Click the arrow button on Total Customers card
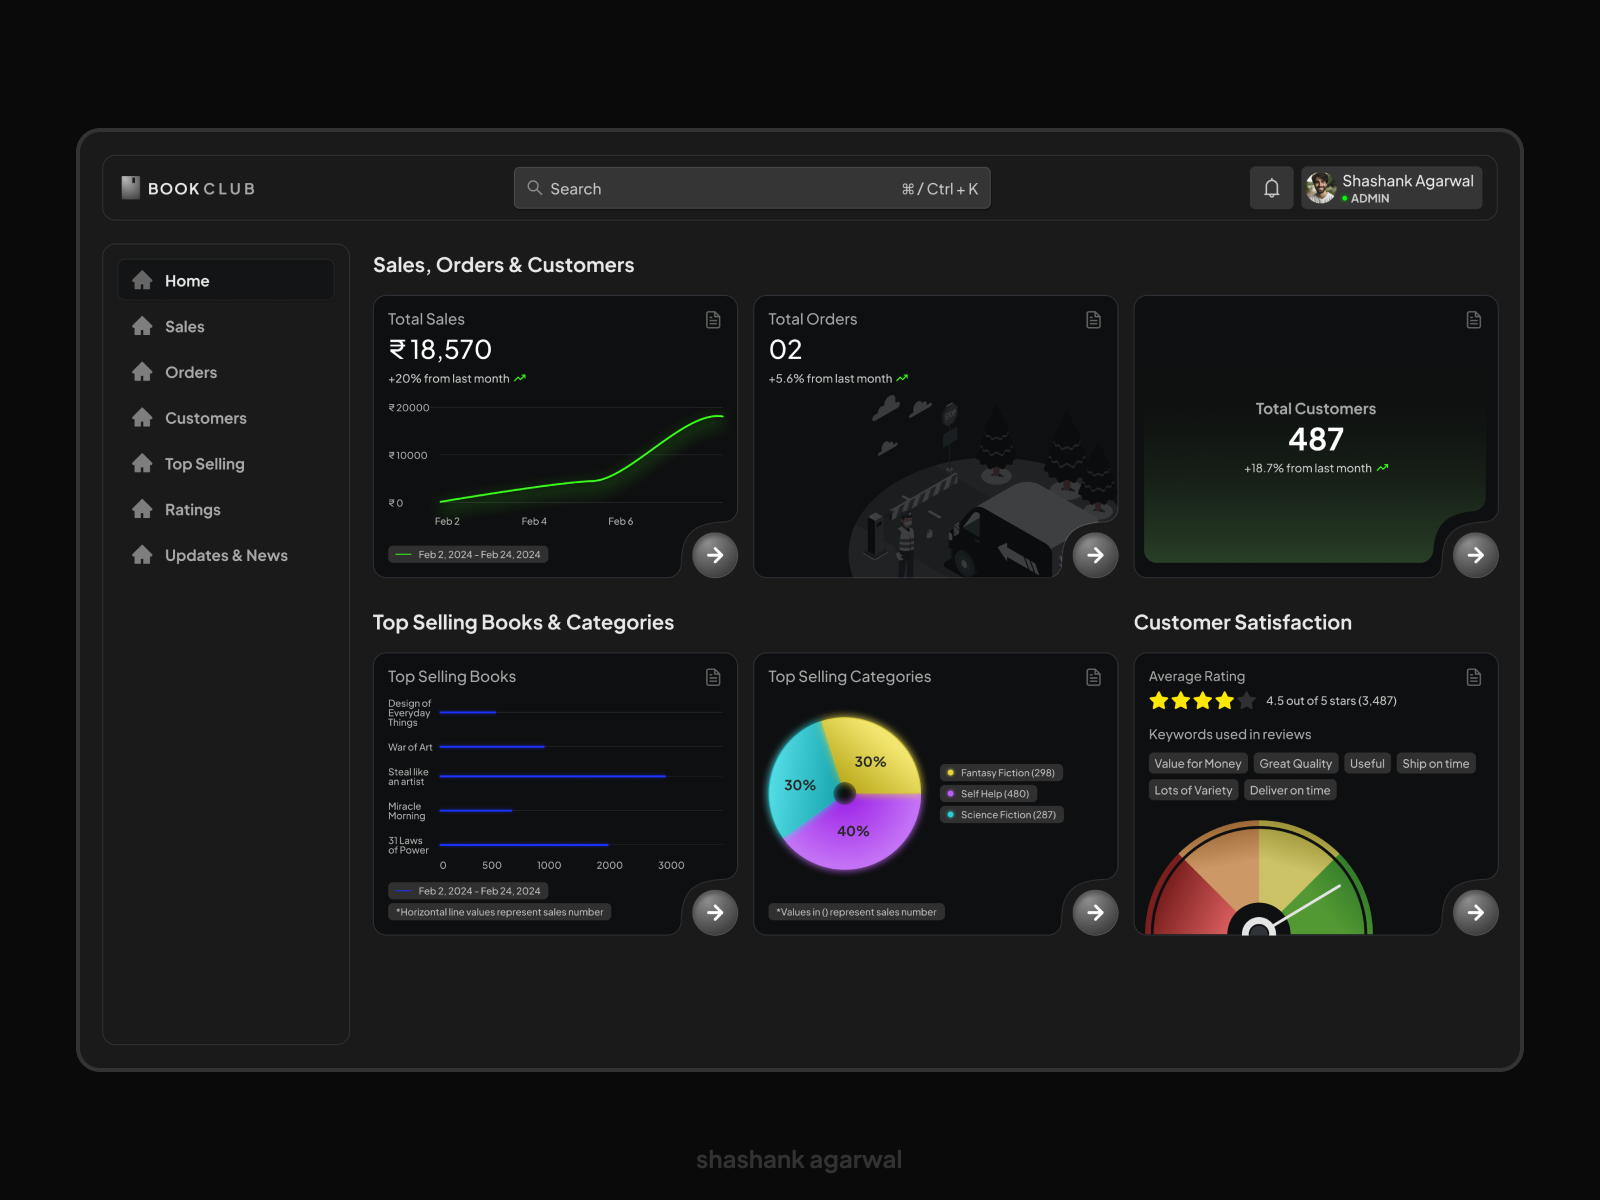The height and width of the screenshot is (1200, 1600). click(1475, 555)
